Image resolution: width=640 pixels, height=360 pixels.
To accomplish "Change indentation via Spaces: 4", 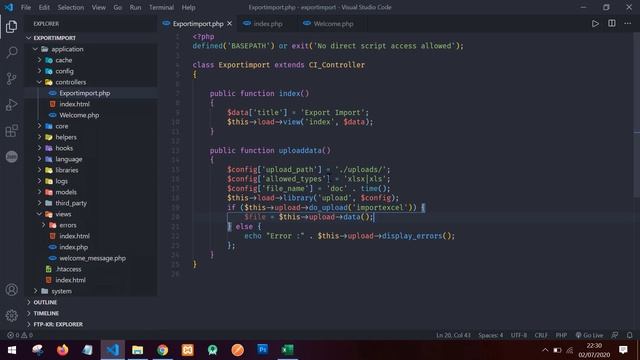I will click(x=491, y=335).
